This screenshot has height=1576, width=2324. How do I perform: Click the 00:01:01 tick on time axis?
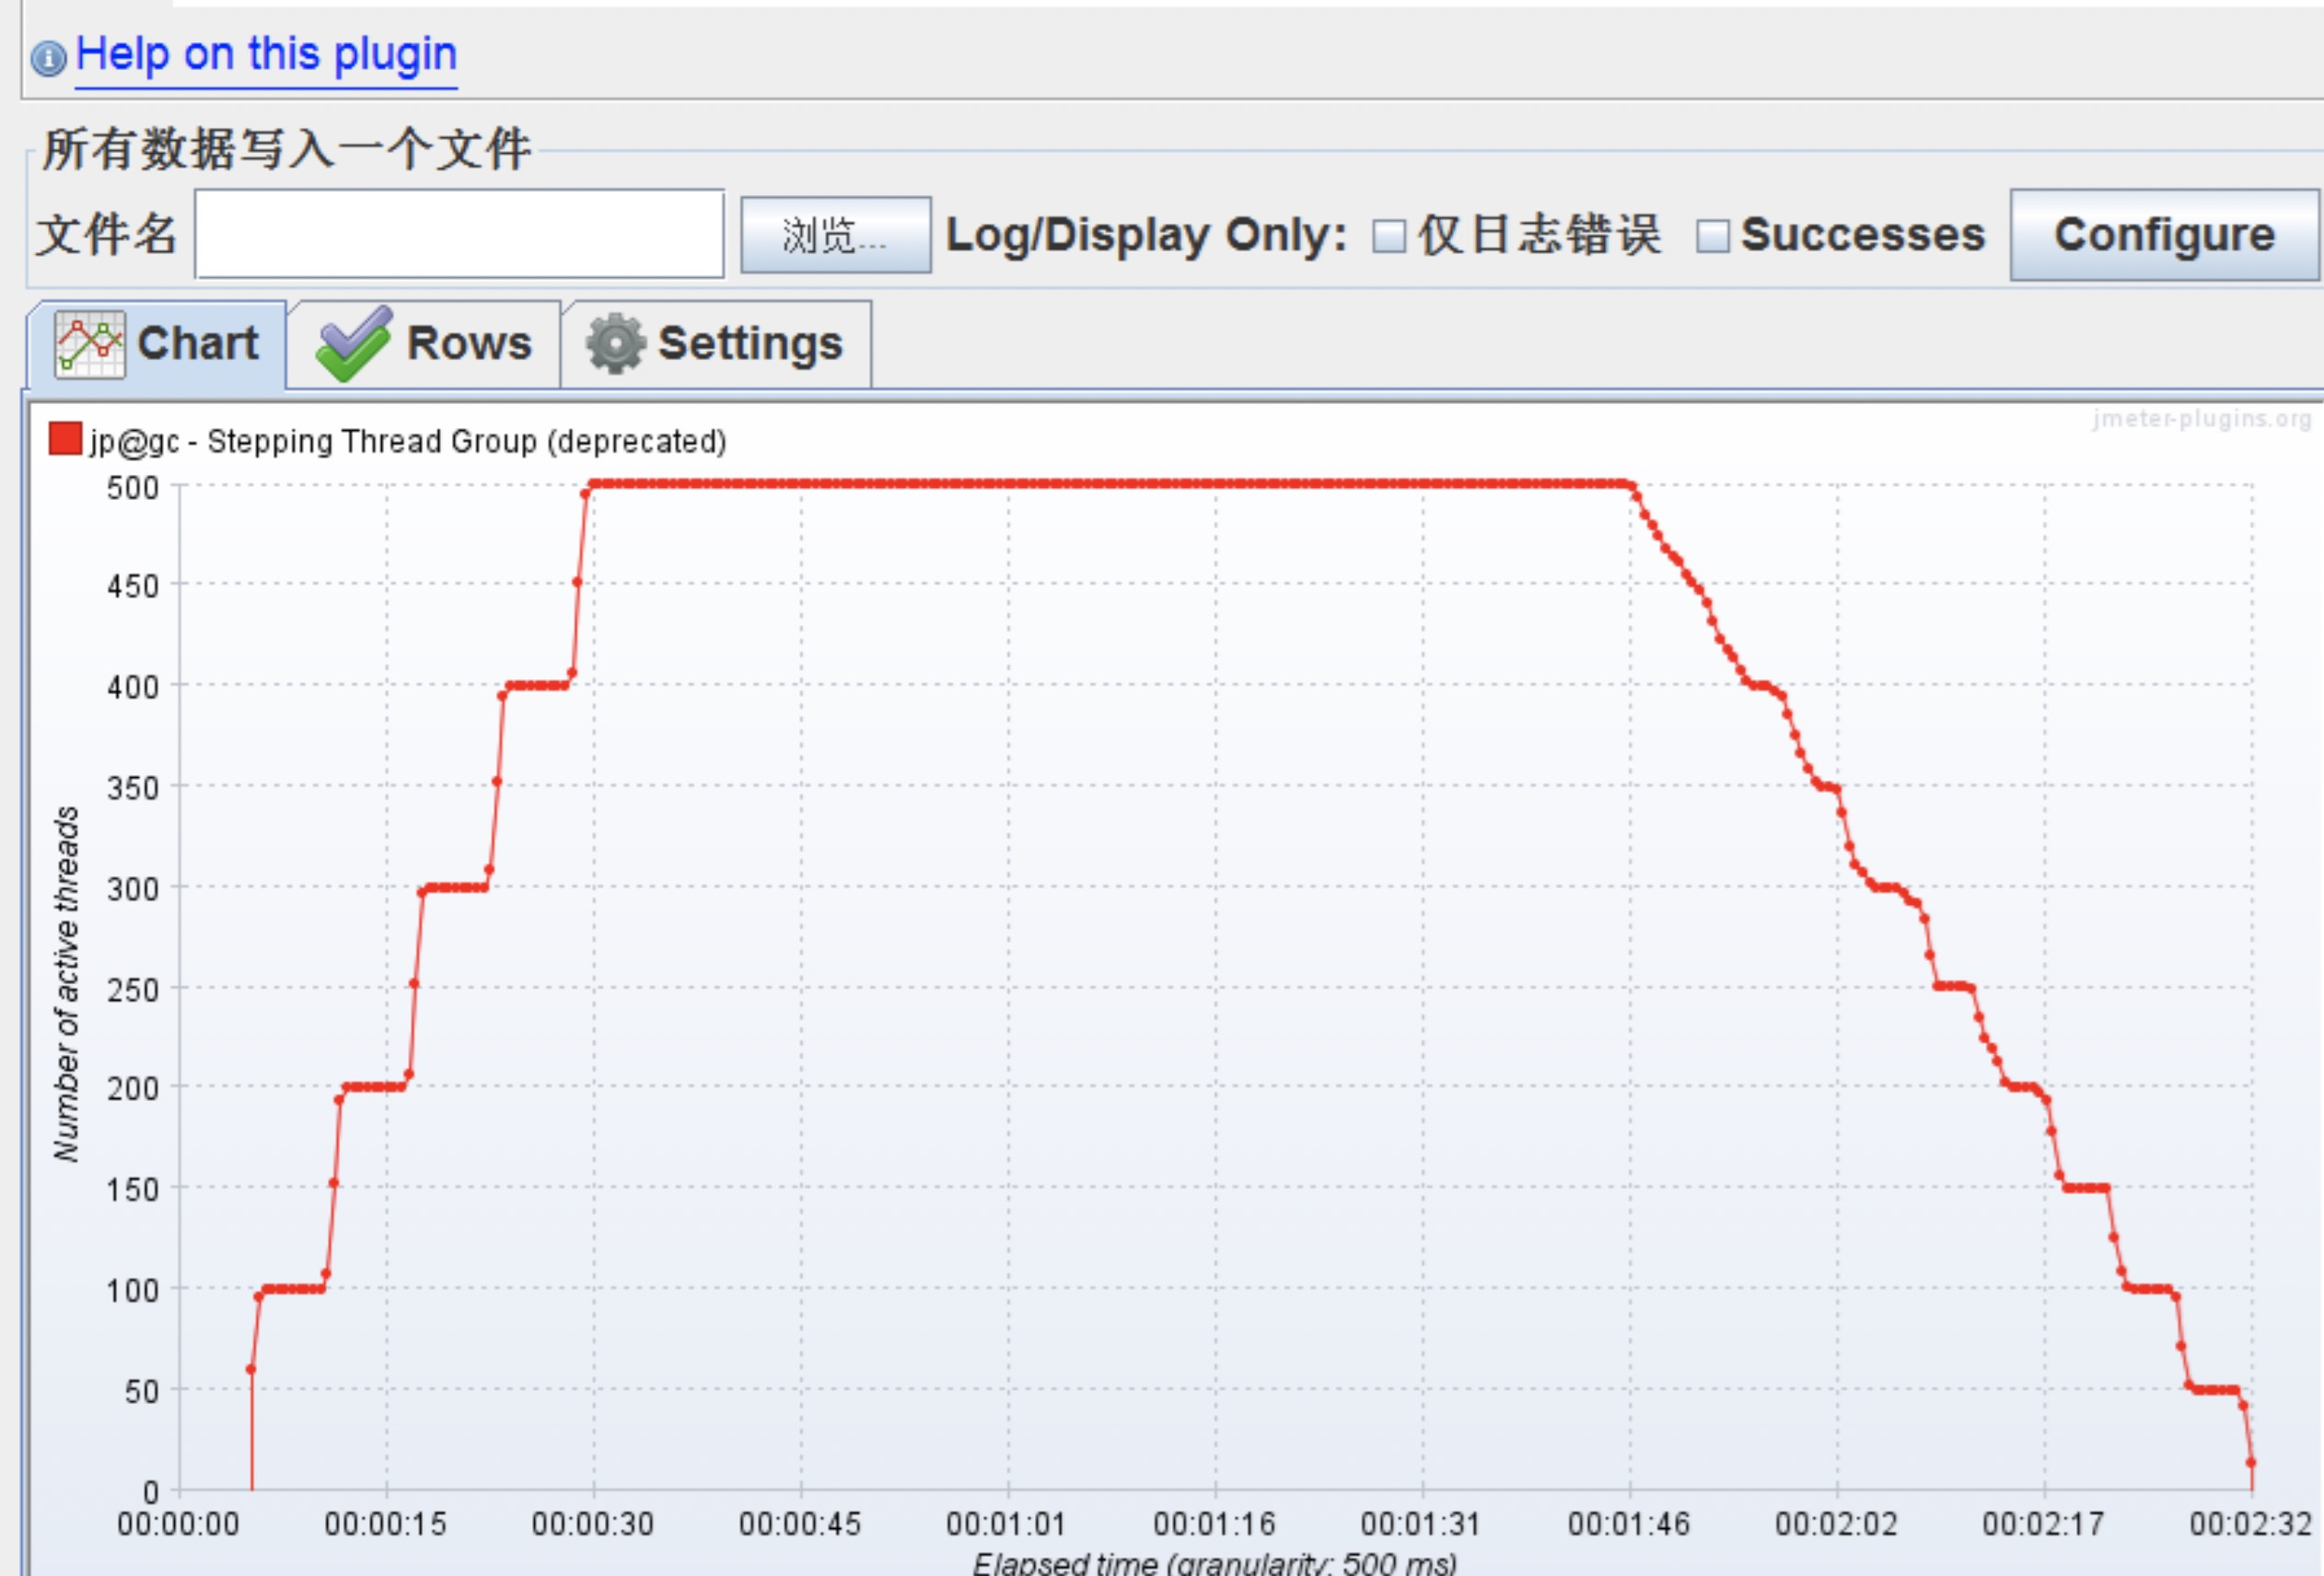pyautogui.click(x=1006, y=1524)
